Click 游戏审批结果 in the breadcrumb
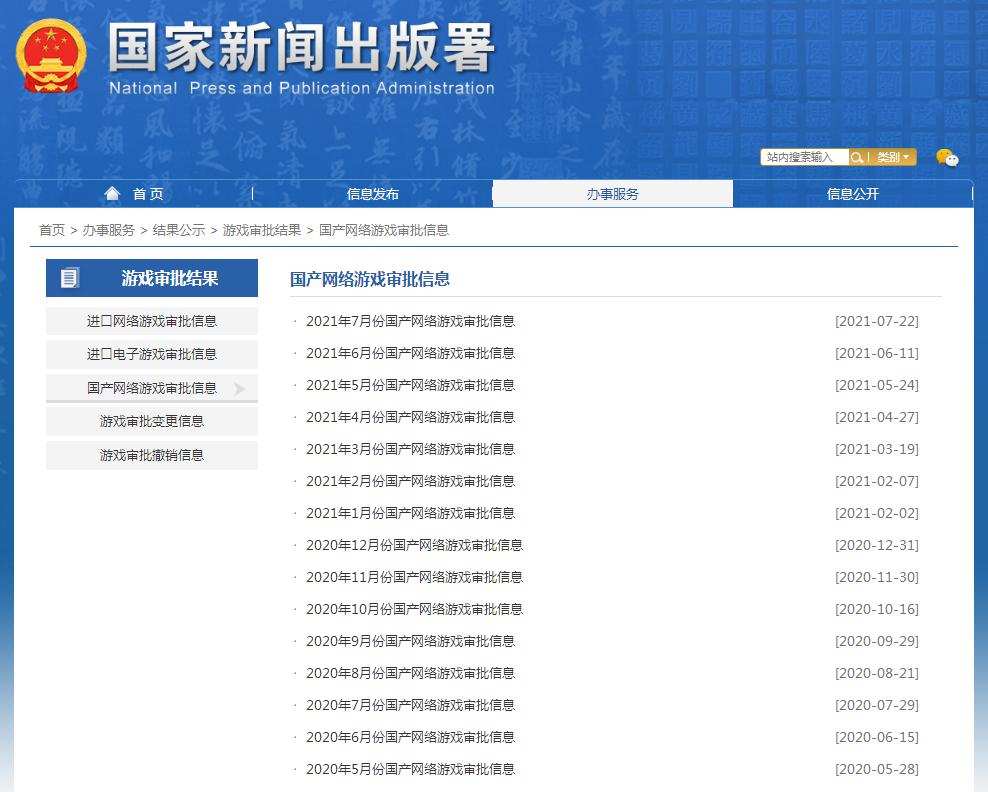The width and height of the screenshot is (988, 792). 261,230
